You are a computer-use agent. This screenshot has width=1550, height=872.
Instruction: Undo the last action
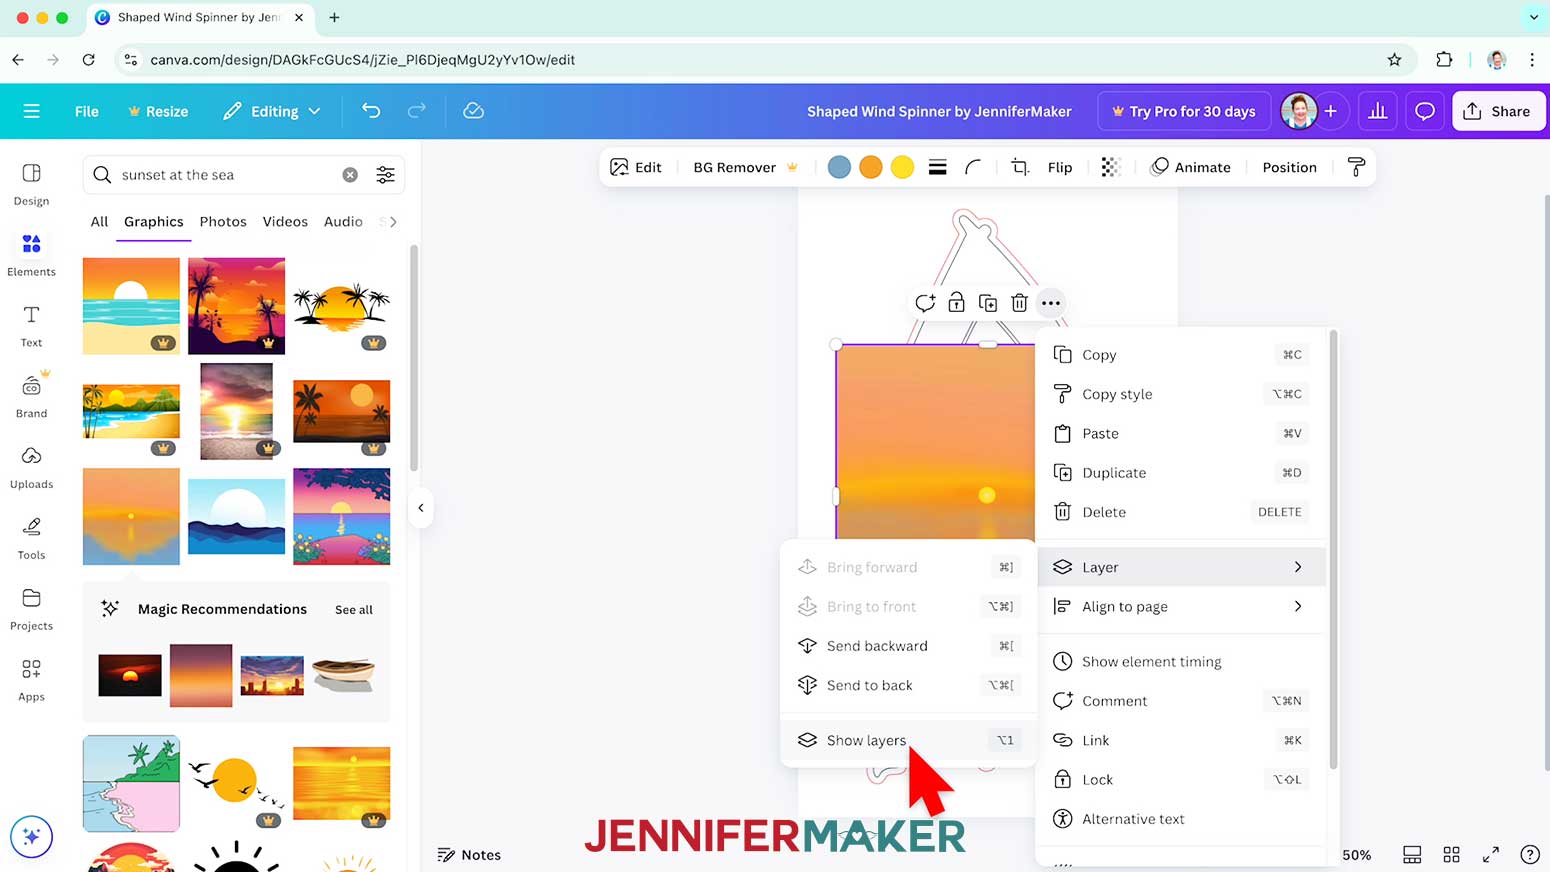(x=371, y=111)
